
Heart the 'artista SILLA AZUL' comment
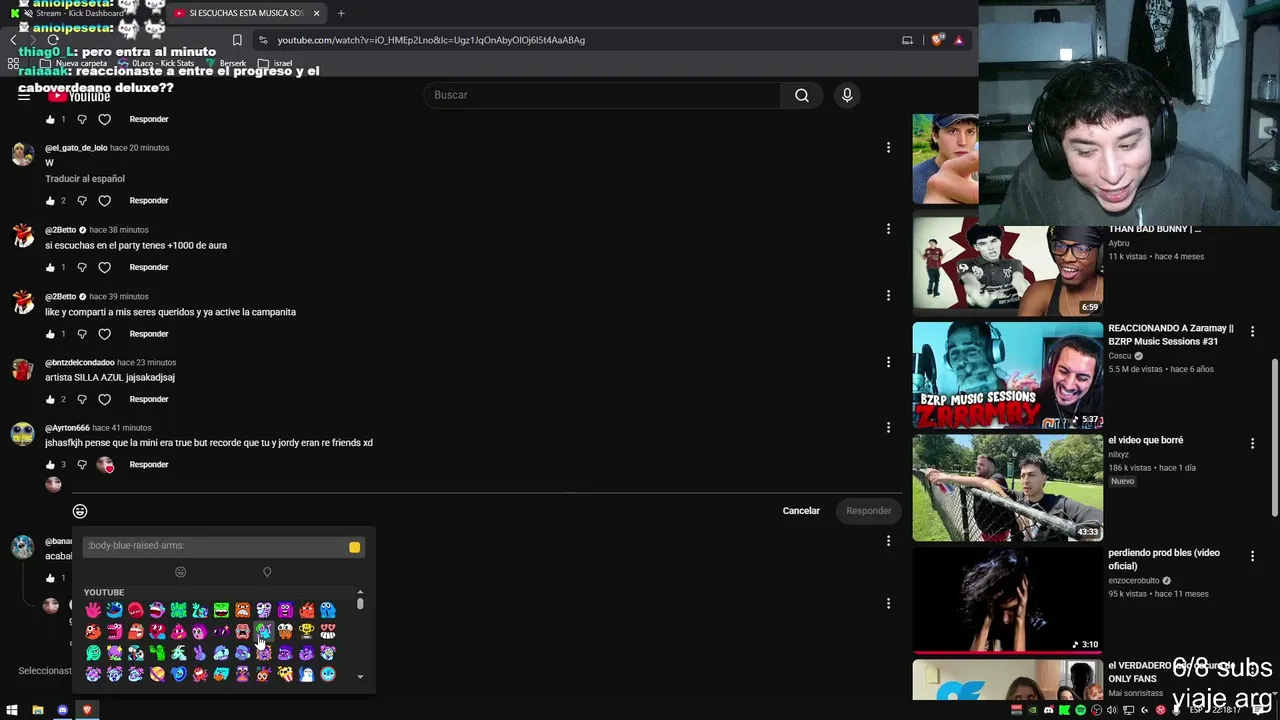pyautogui.click(x=104, y=400)
